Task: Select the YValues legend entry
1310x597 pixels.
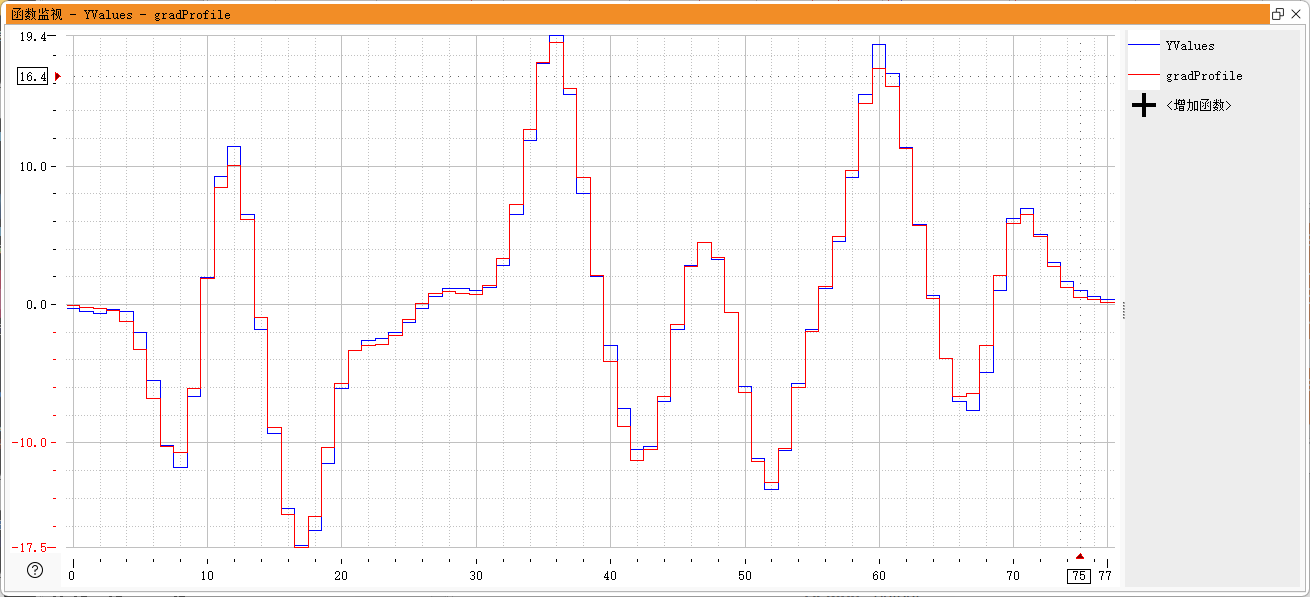Action: pyautogui.click(x=1190, y=46)
